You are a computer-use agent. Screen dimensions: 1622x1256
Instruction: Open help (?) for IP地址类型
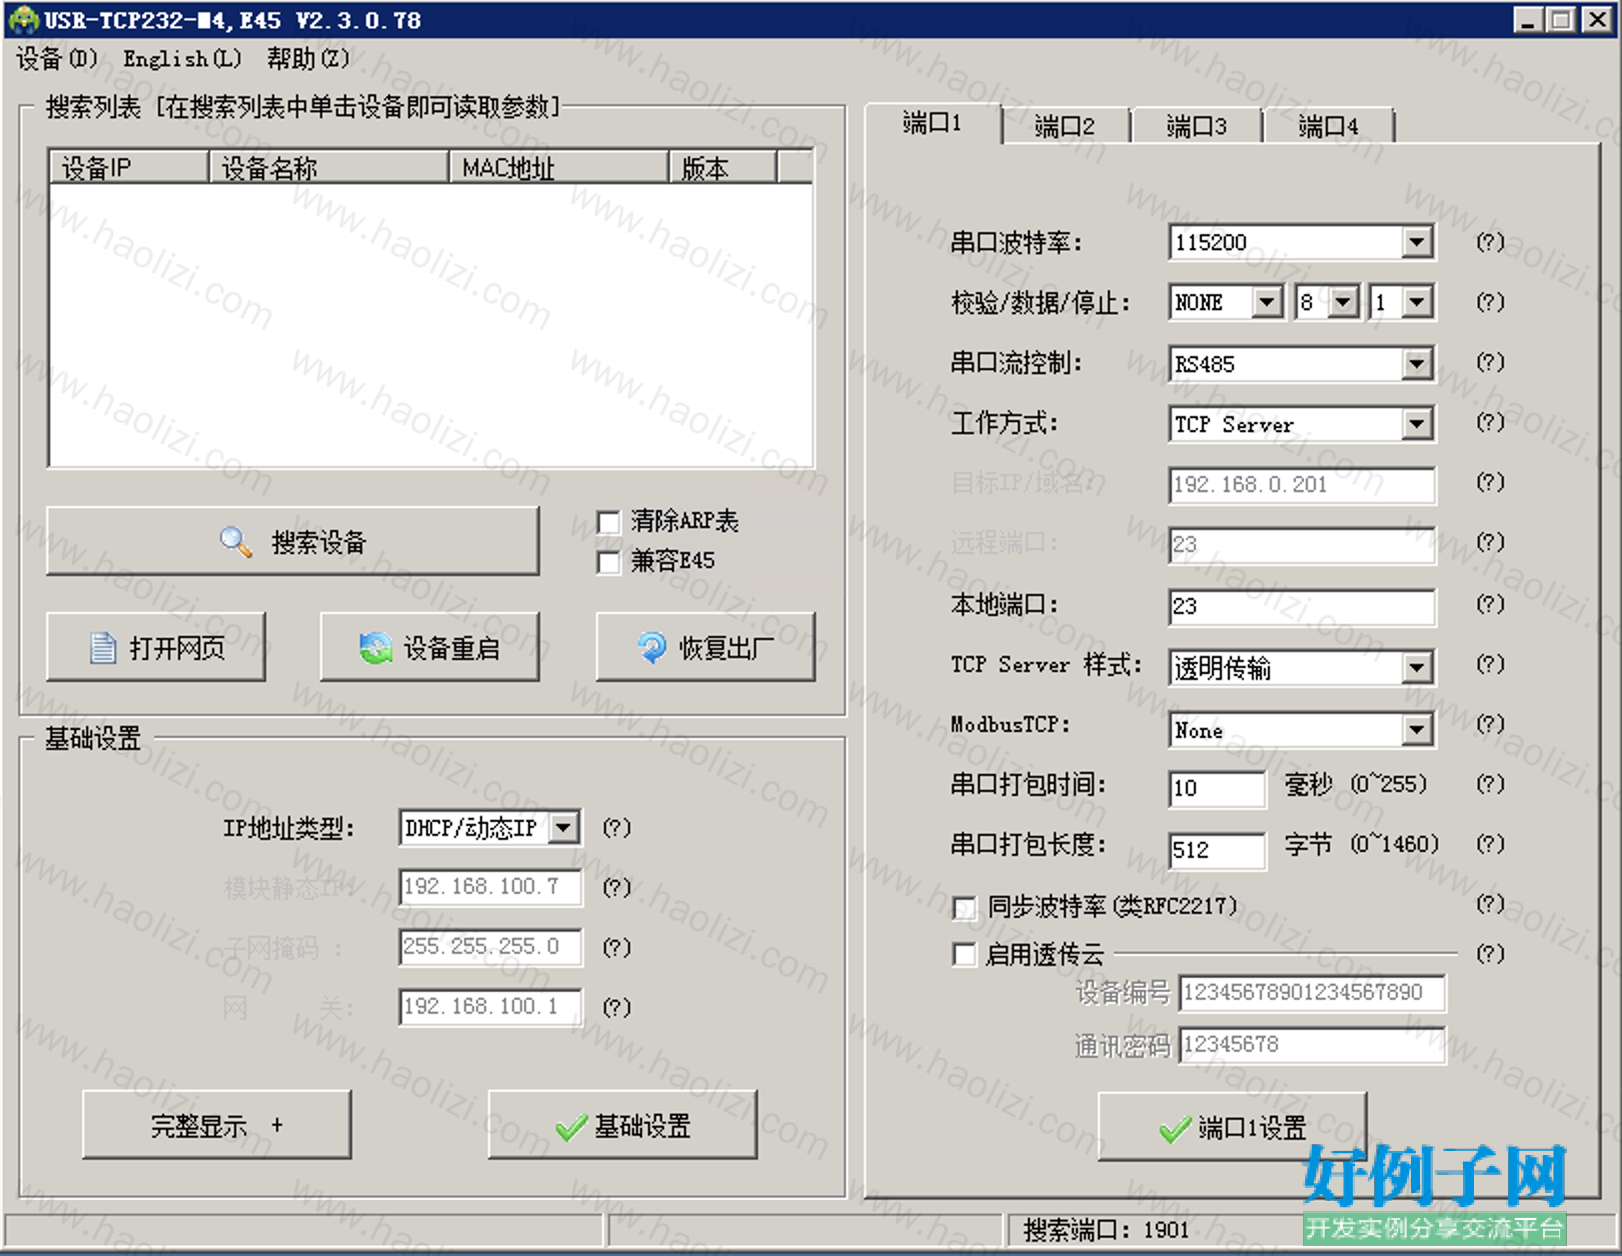tap(616, 827)
